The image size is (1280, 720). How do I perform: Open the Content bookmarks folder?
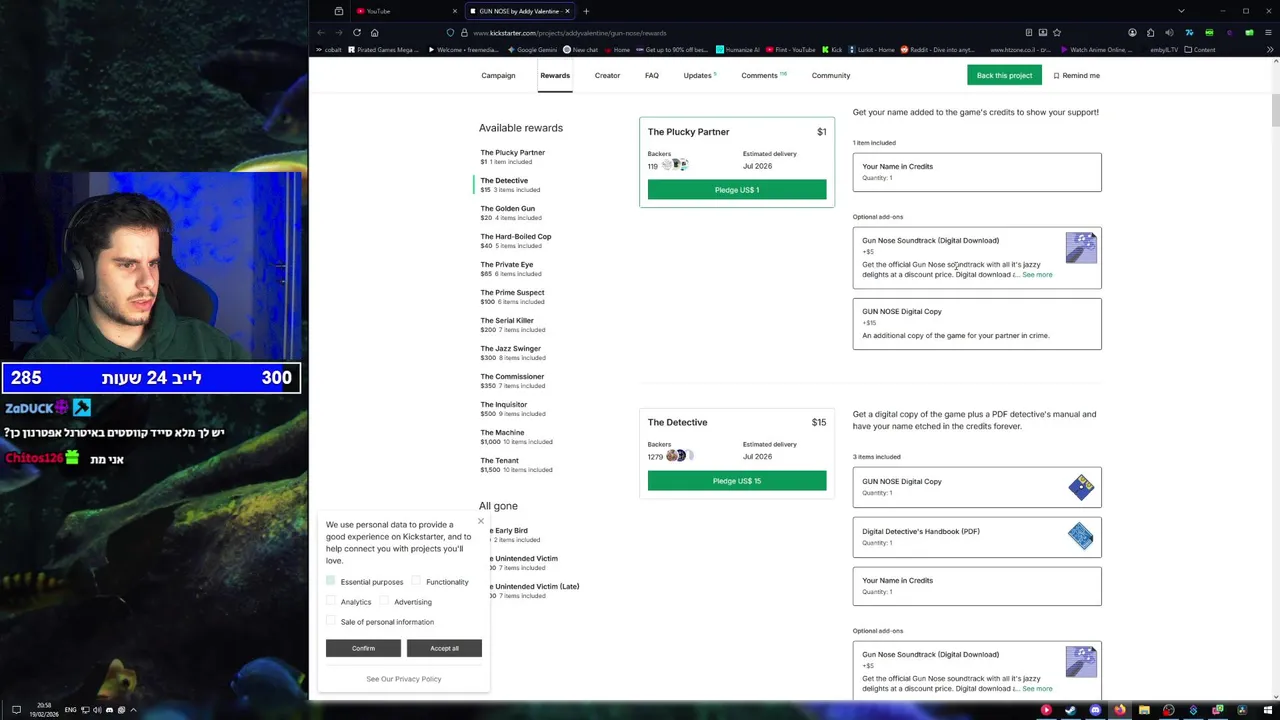tap(1199, 49)
